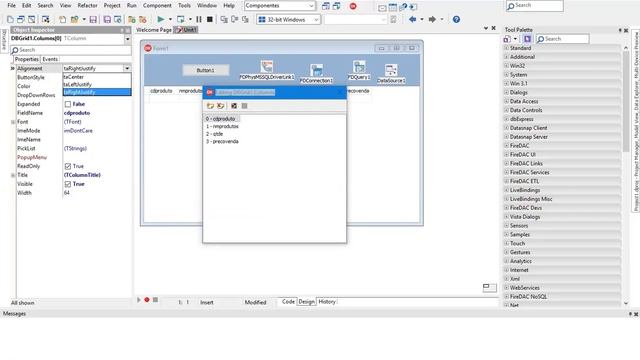The height and width of the screenshot is (360, 640).
Task: Switch to the History view tab
Action: click(x=327, y=302)
